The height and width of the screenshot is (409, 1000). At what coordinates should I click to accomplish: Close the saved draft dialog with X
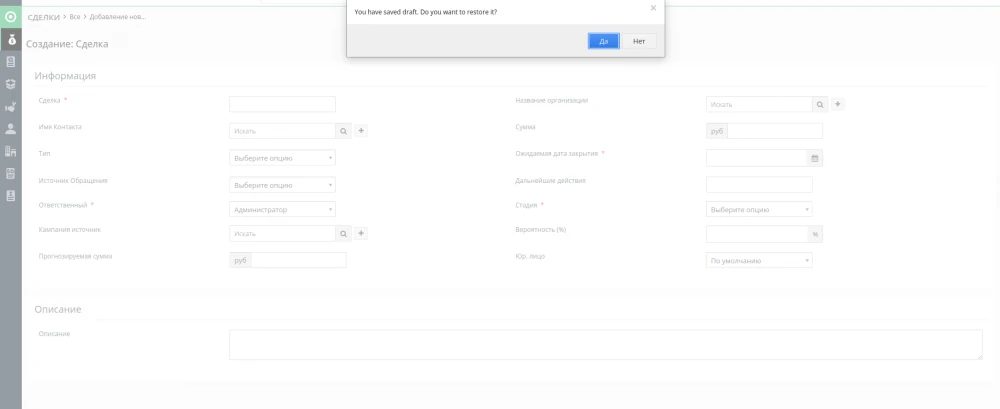(x=653, y=8)
